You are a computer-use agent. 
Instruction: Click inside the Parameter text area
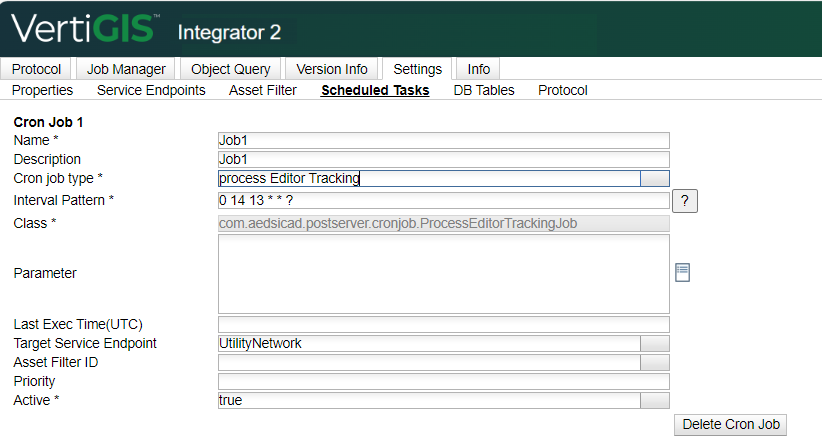(x=443, y=274)
